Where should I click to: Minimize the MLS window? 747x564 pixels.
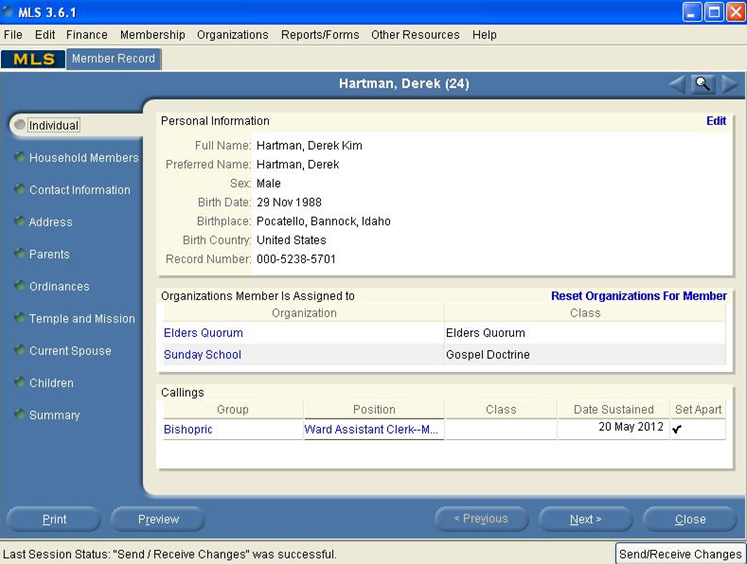[692, 12]
